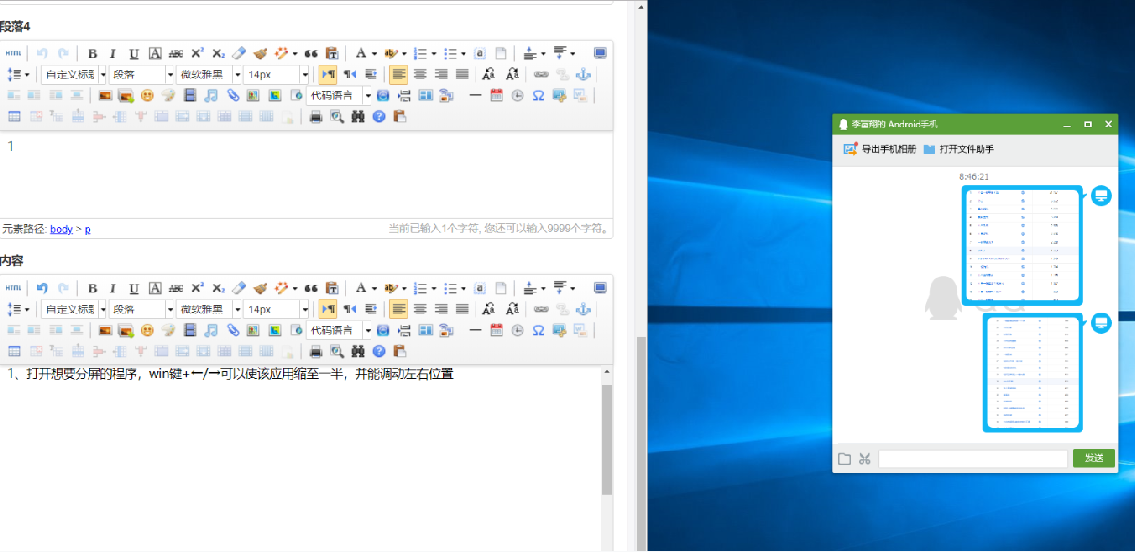Open print function in 段落4 editor toolbar
The width and height of the screenshot is (1135, 552).
(x=316, y=117)
